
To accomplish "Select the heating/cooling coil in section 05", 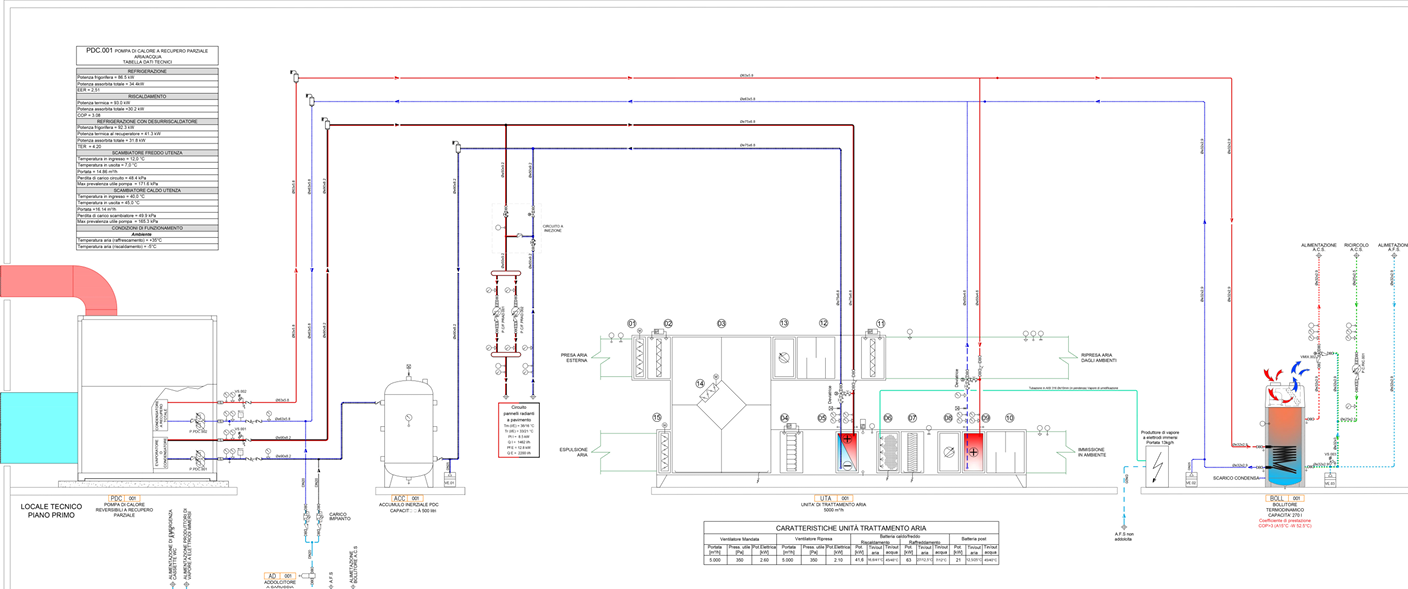I will [x=847, y=452].
